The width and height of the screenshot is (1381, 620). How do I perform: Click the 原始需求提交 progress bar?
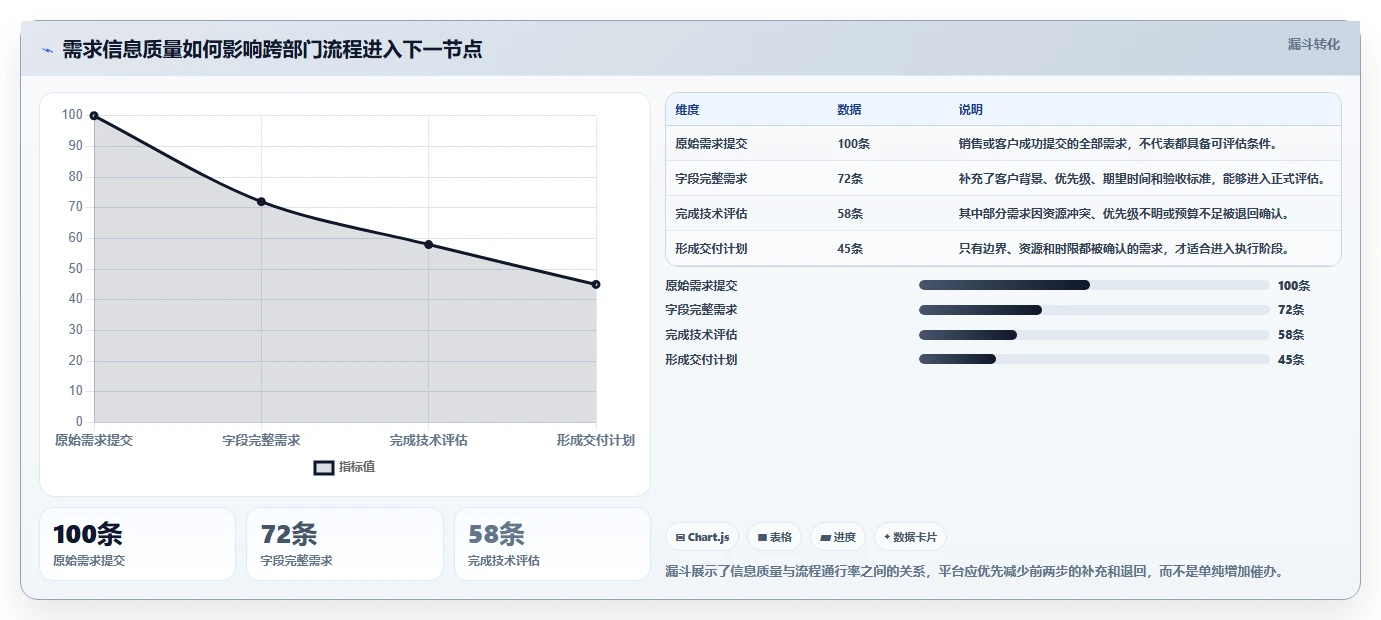(x=1094, y=285)
